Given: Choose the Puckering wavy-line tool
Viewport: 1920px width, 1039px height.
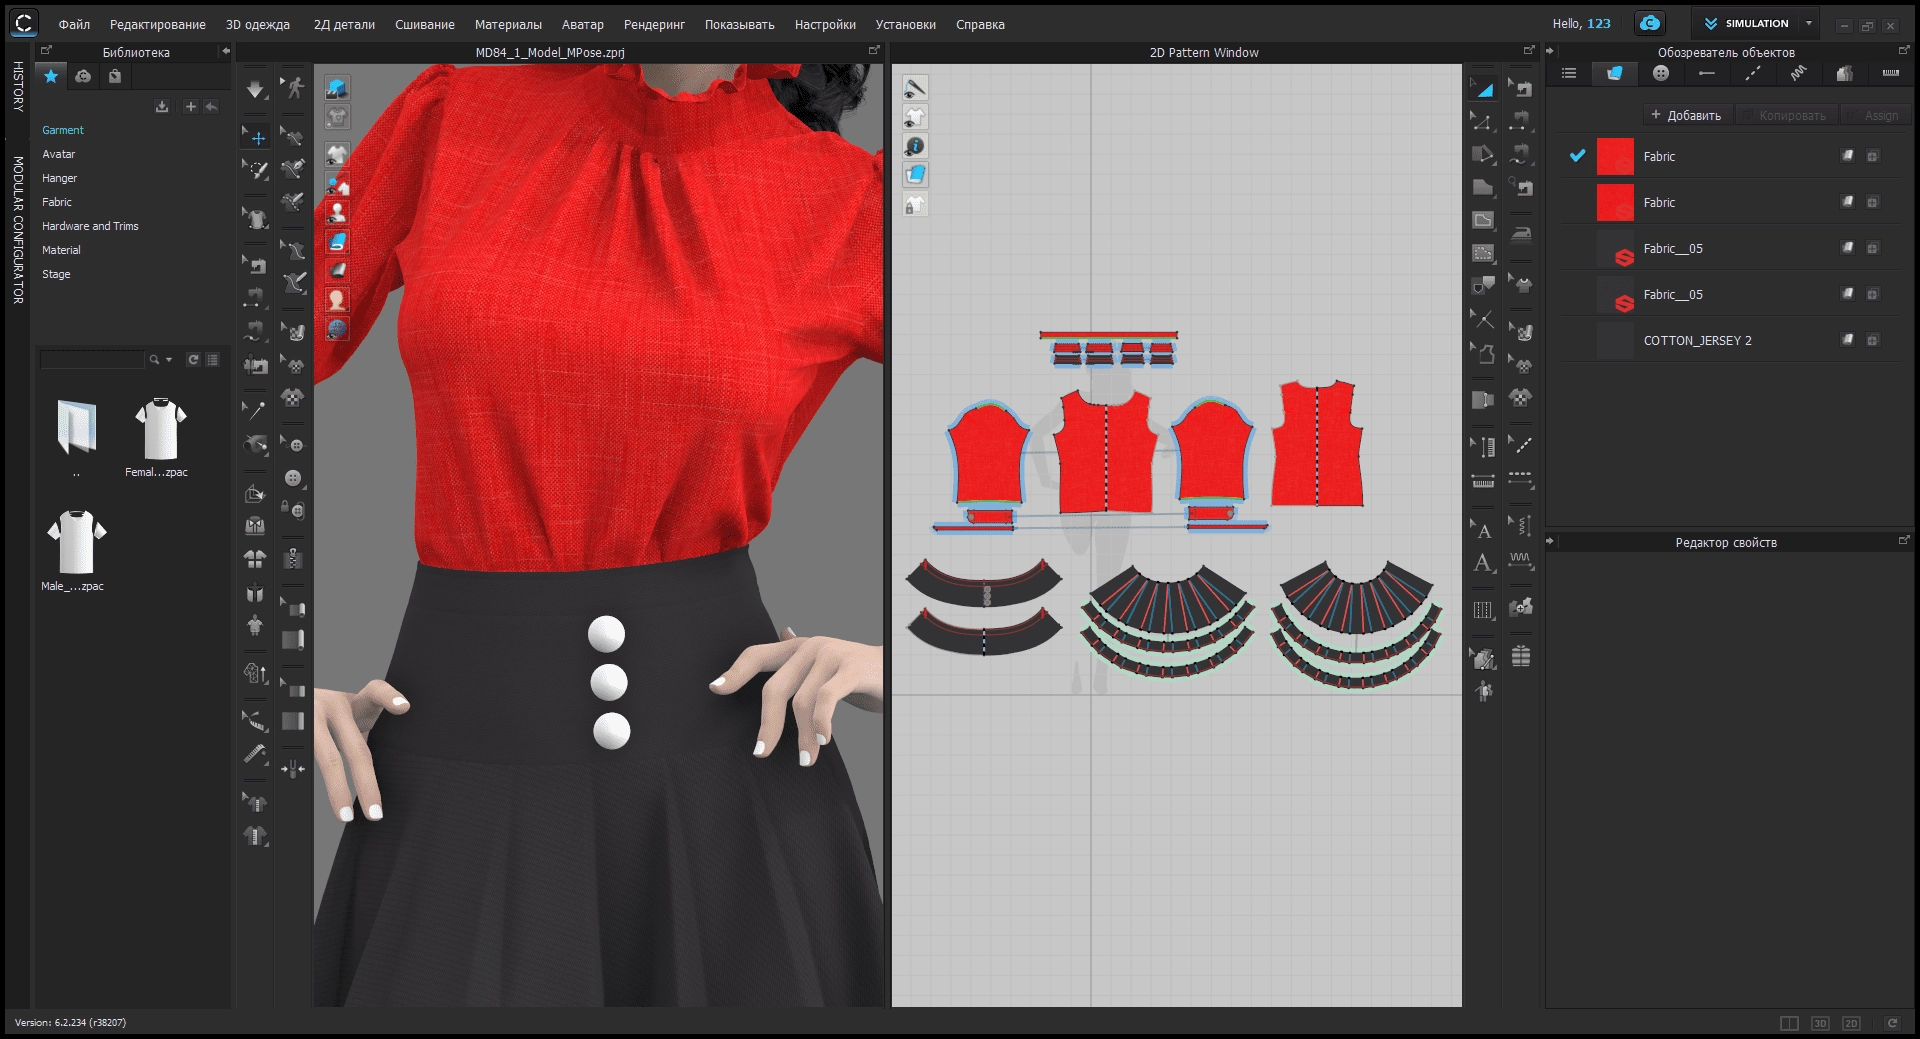Looking at the screenshot, I should (x=1521, y=560).
